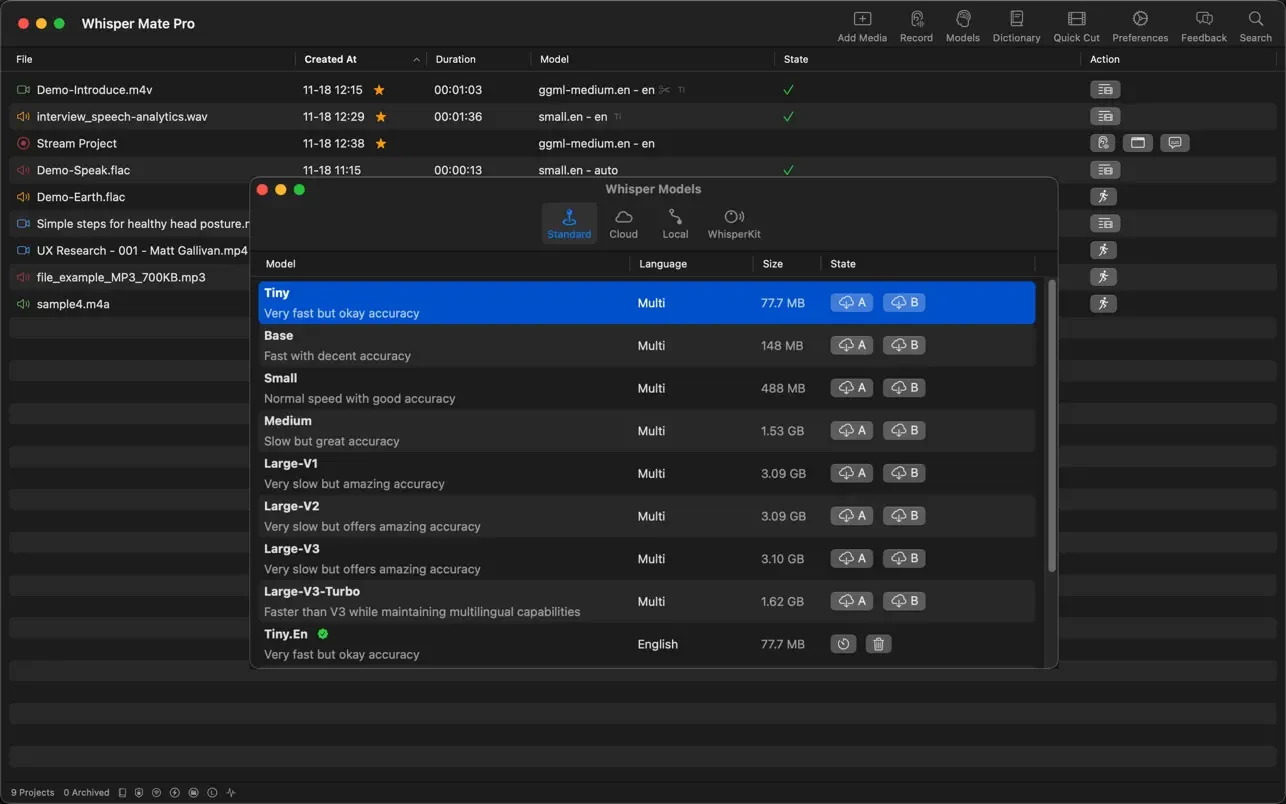Open the Quick Cut tool

click(1076, 26)
